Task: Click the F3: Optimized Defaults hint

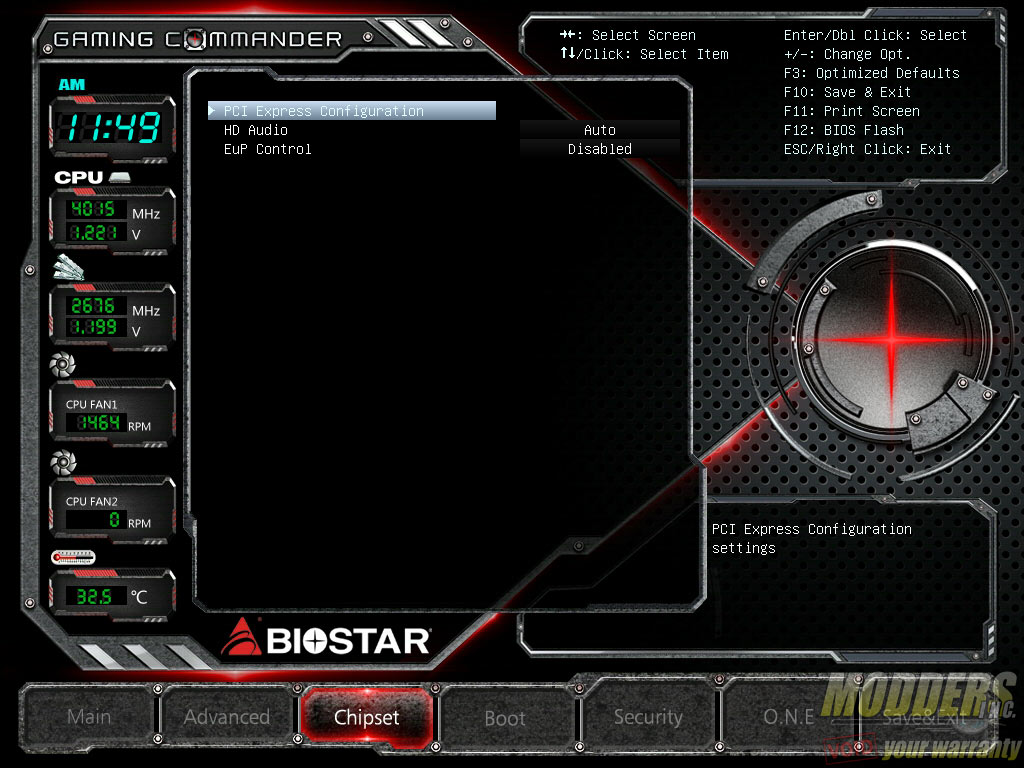Action: [871, 73]
